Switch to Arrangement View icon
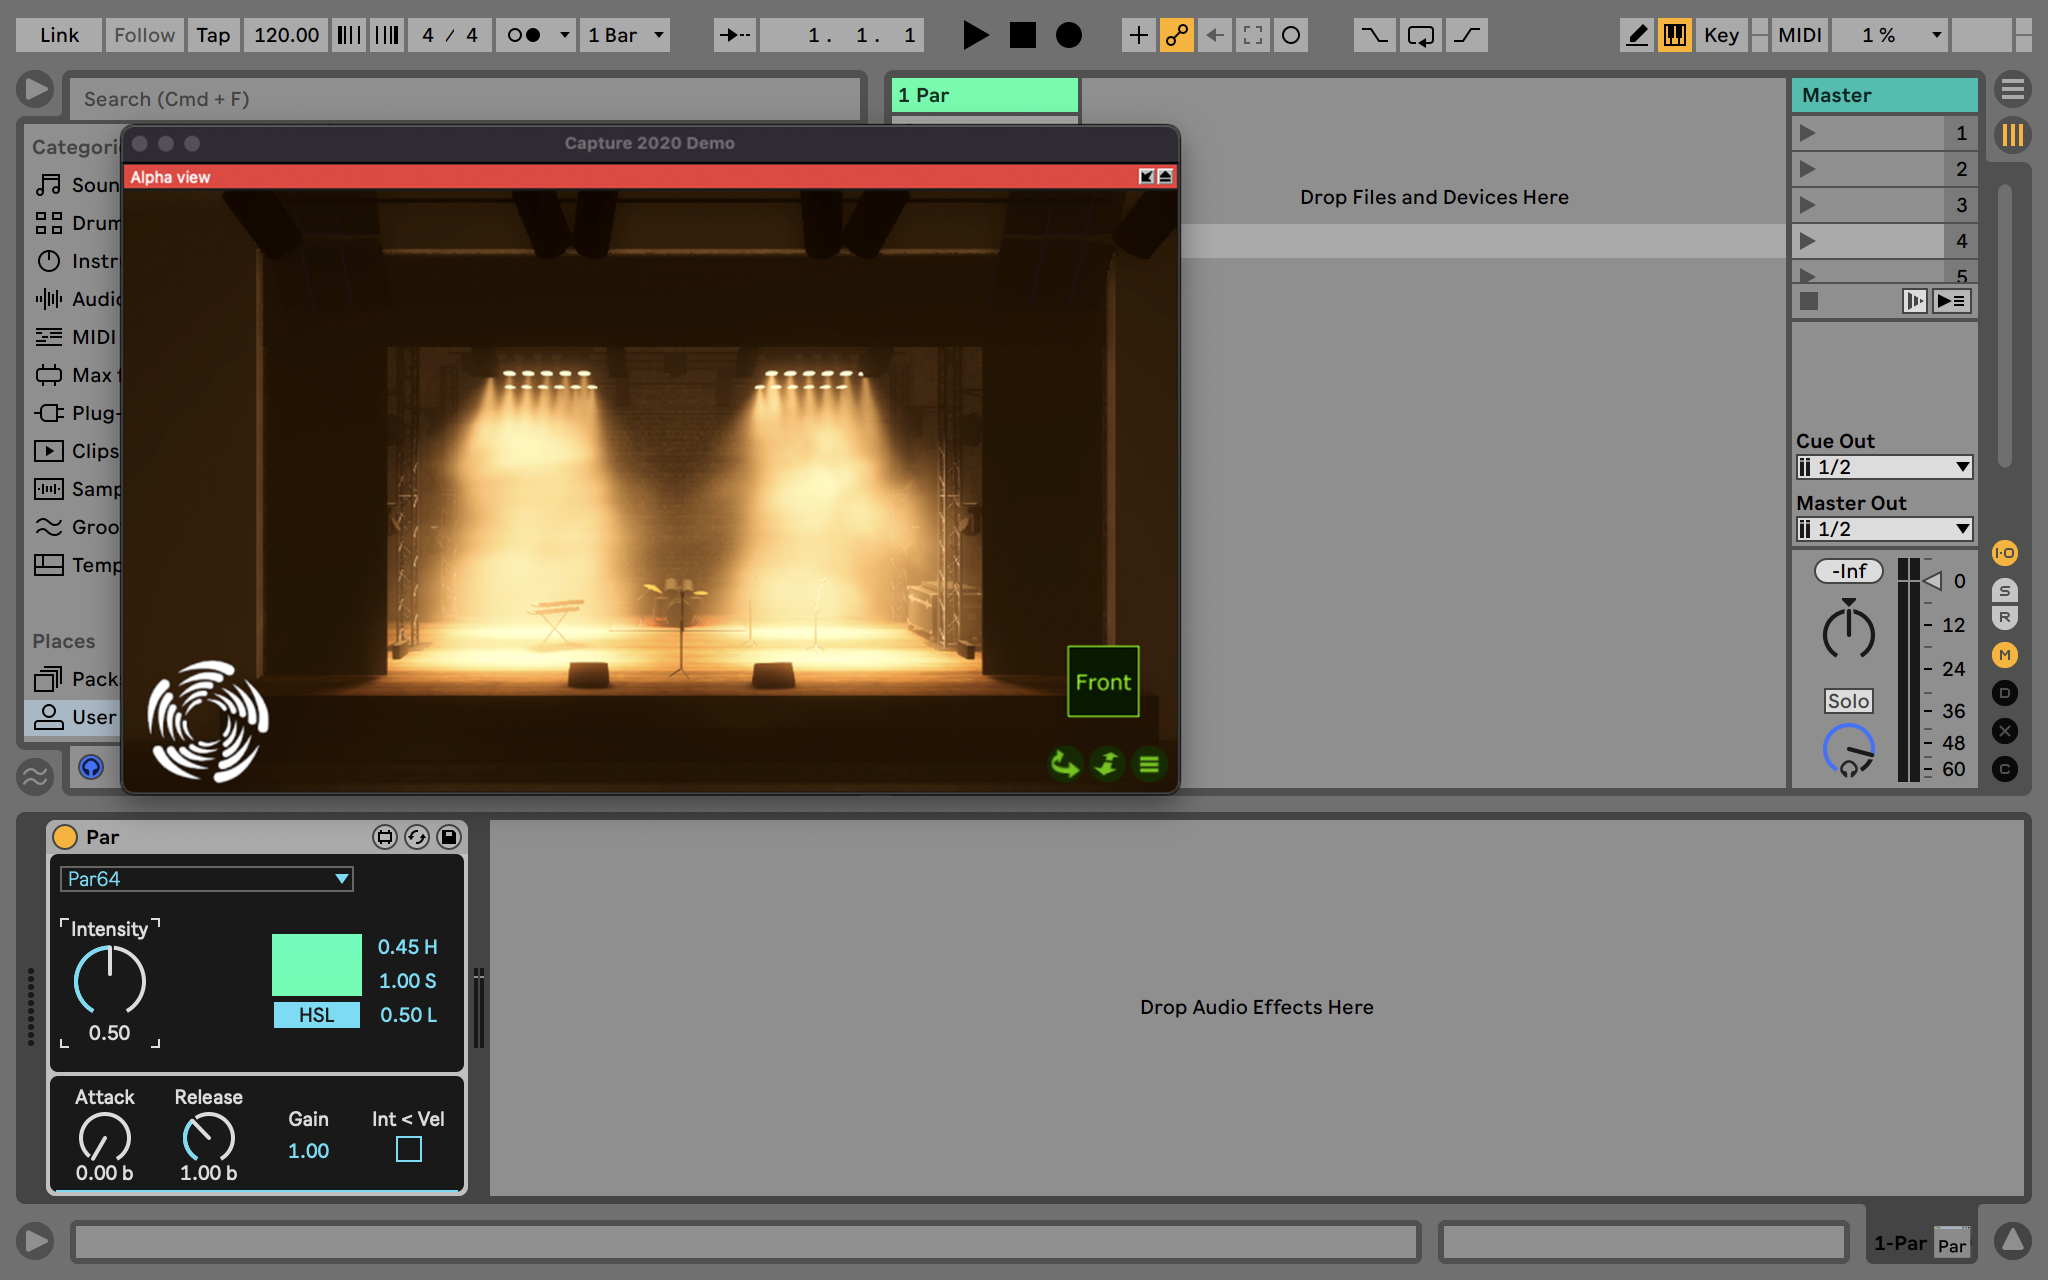This screenshot has width=2048, height=1280. (2013, 89)
